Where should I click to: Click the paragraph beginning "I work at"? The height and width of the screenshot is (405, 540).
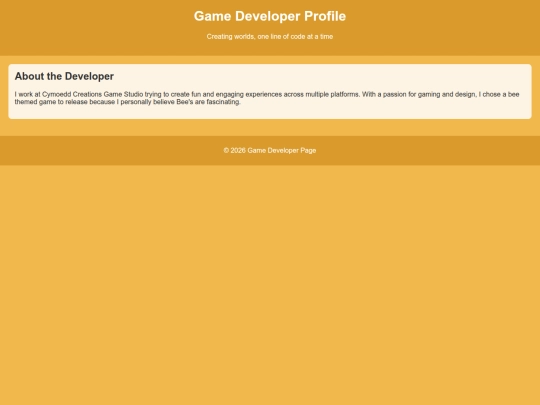[x=267, y=98]
